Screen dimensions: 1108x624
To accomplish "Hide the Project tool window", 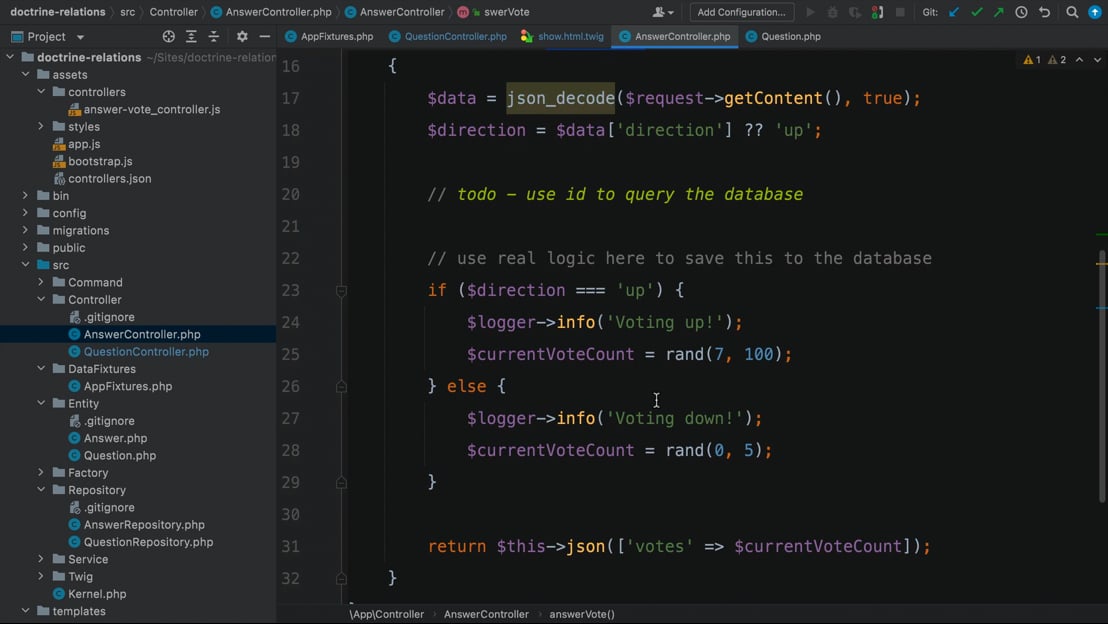I will pos(264,36).
